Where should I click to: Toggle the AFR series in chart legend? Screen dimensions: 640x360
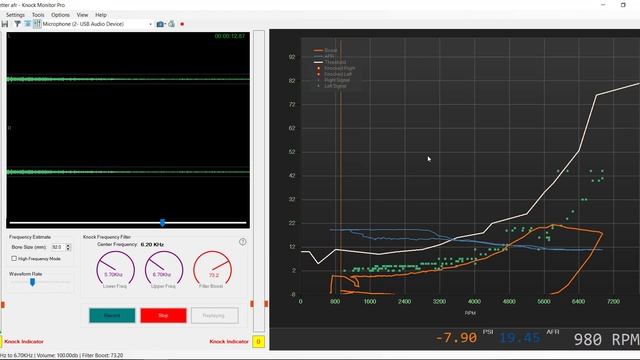[324, 56]
